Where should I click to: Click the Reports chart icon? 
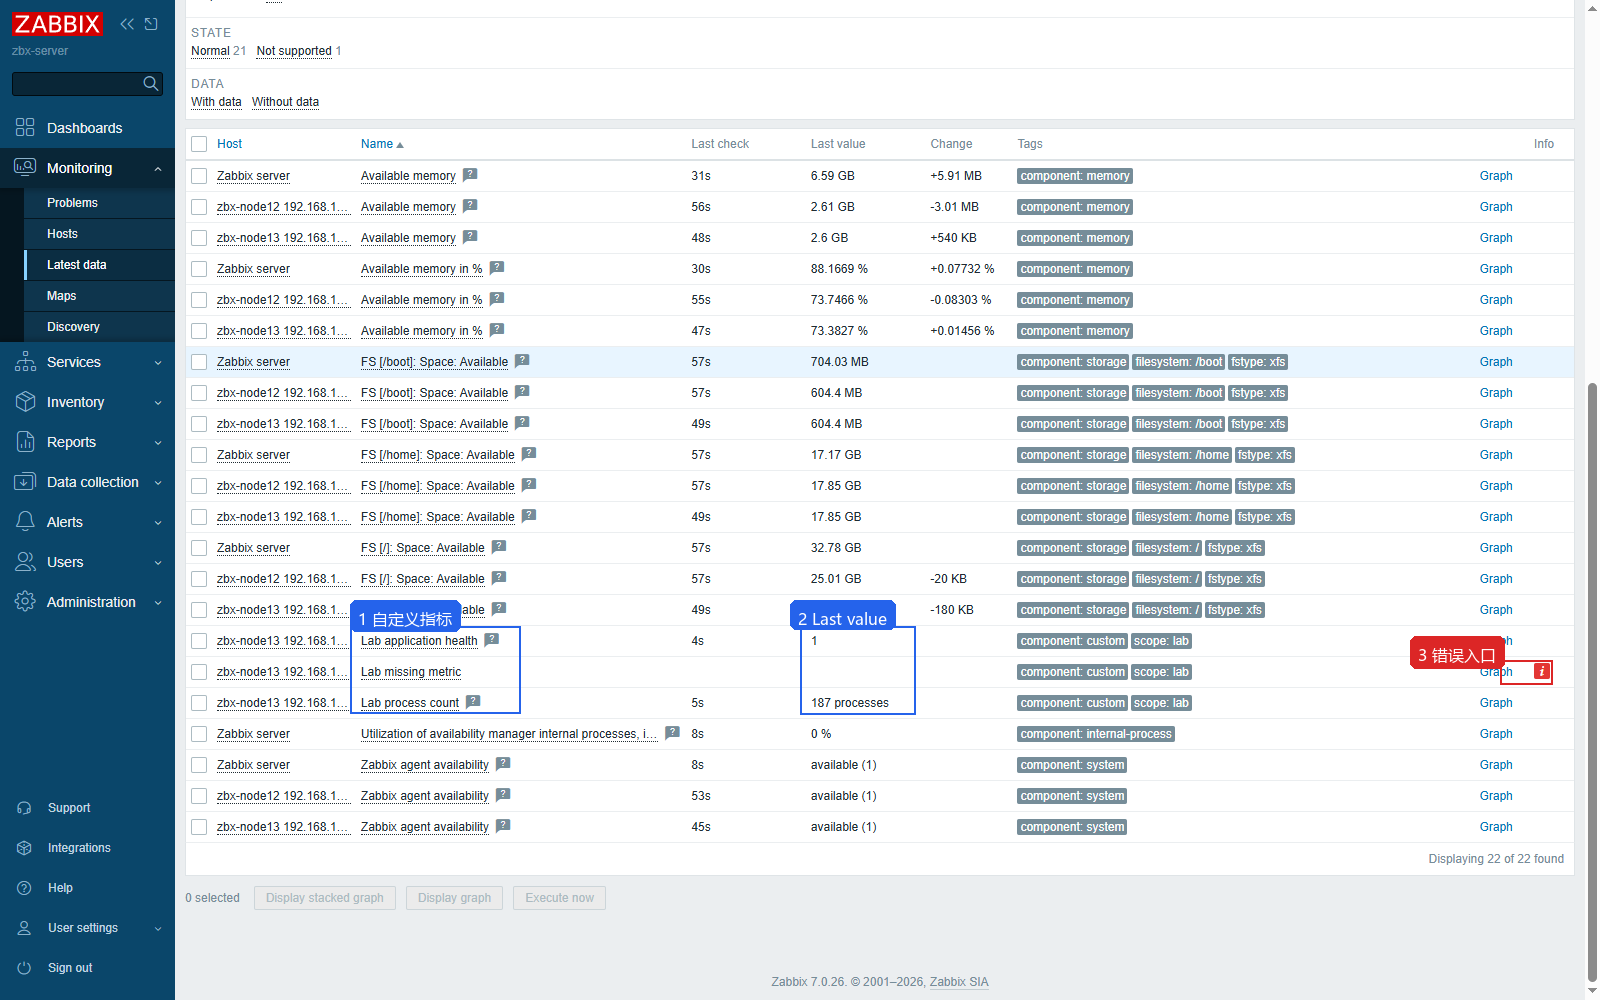25,442
